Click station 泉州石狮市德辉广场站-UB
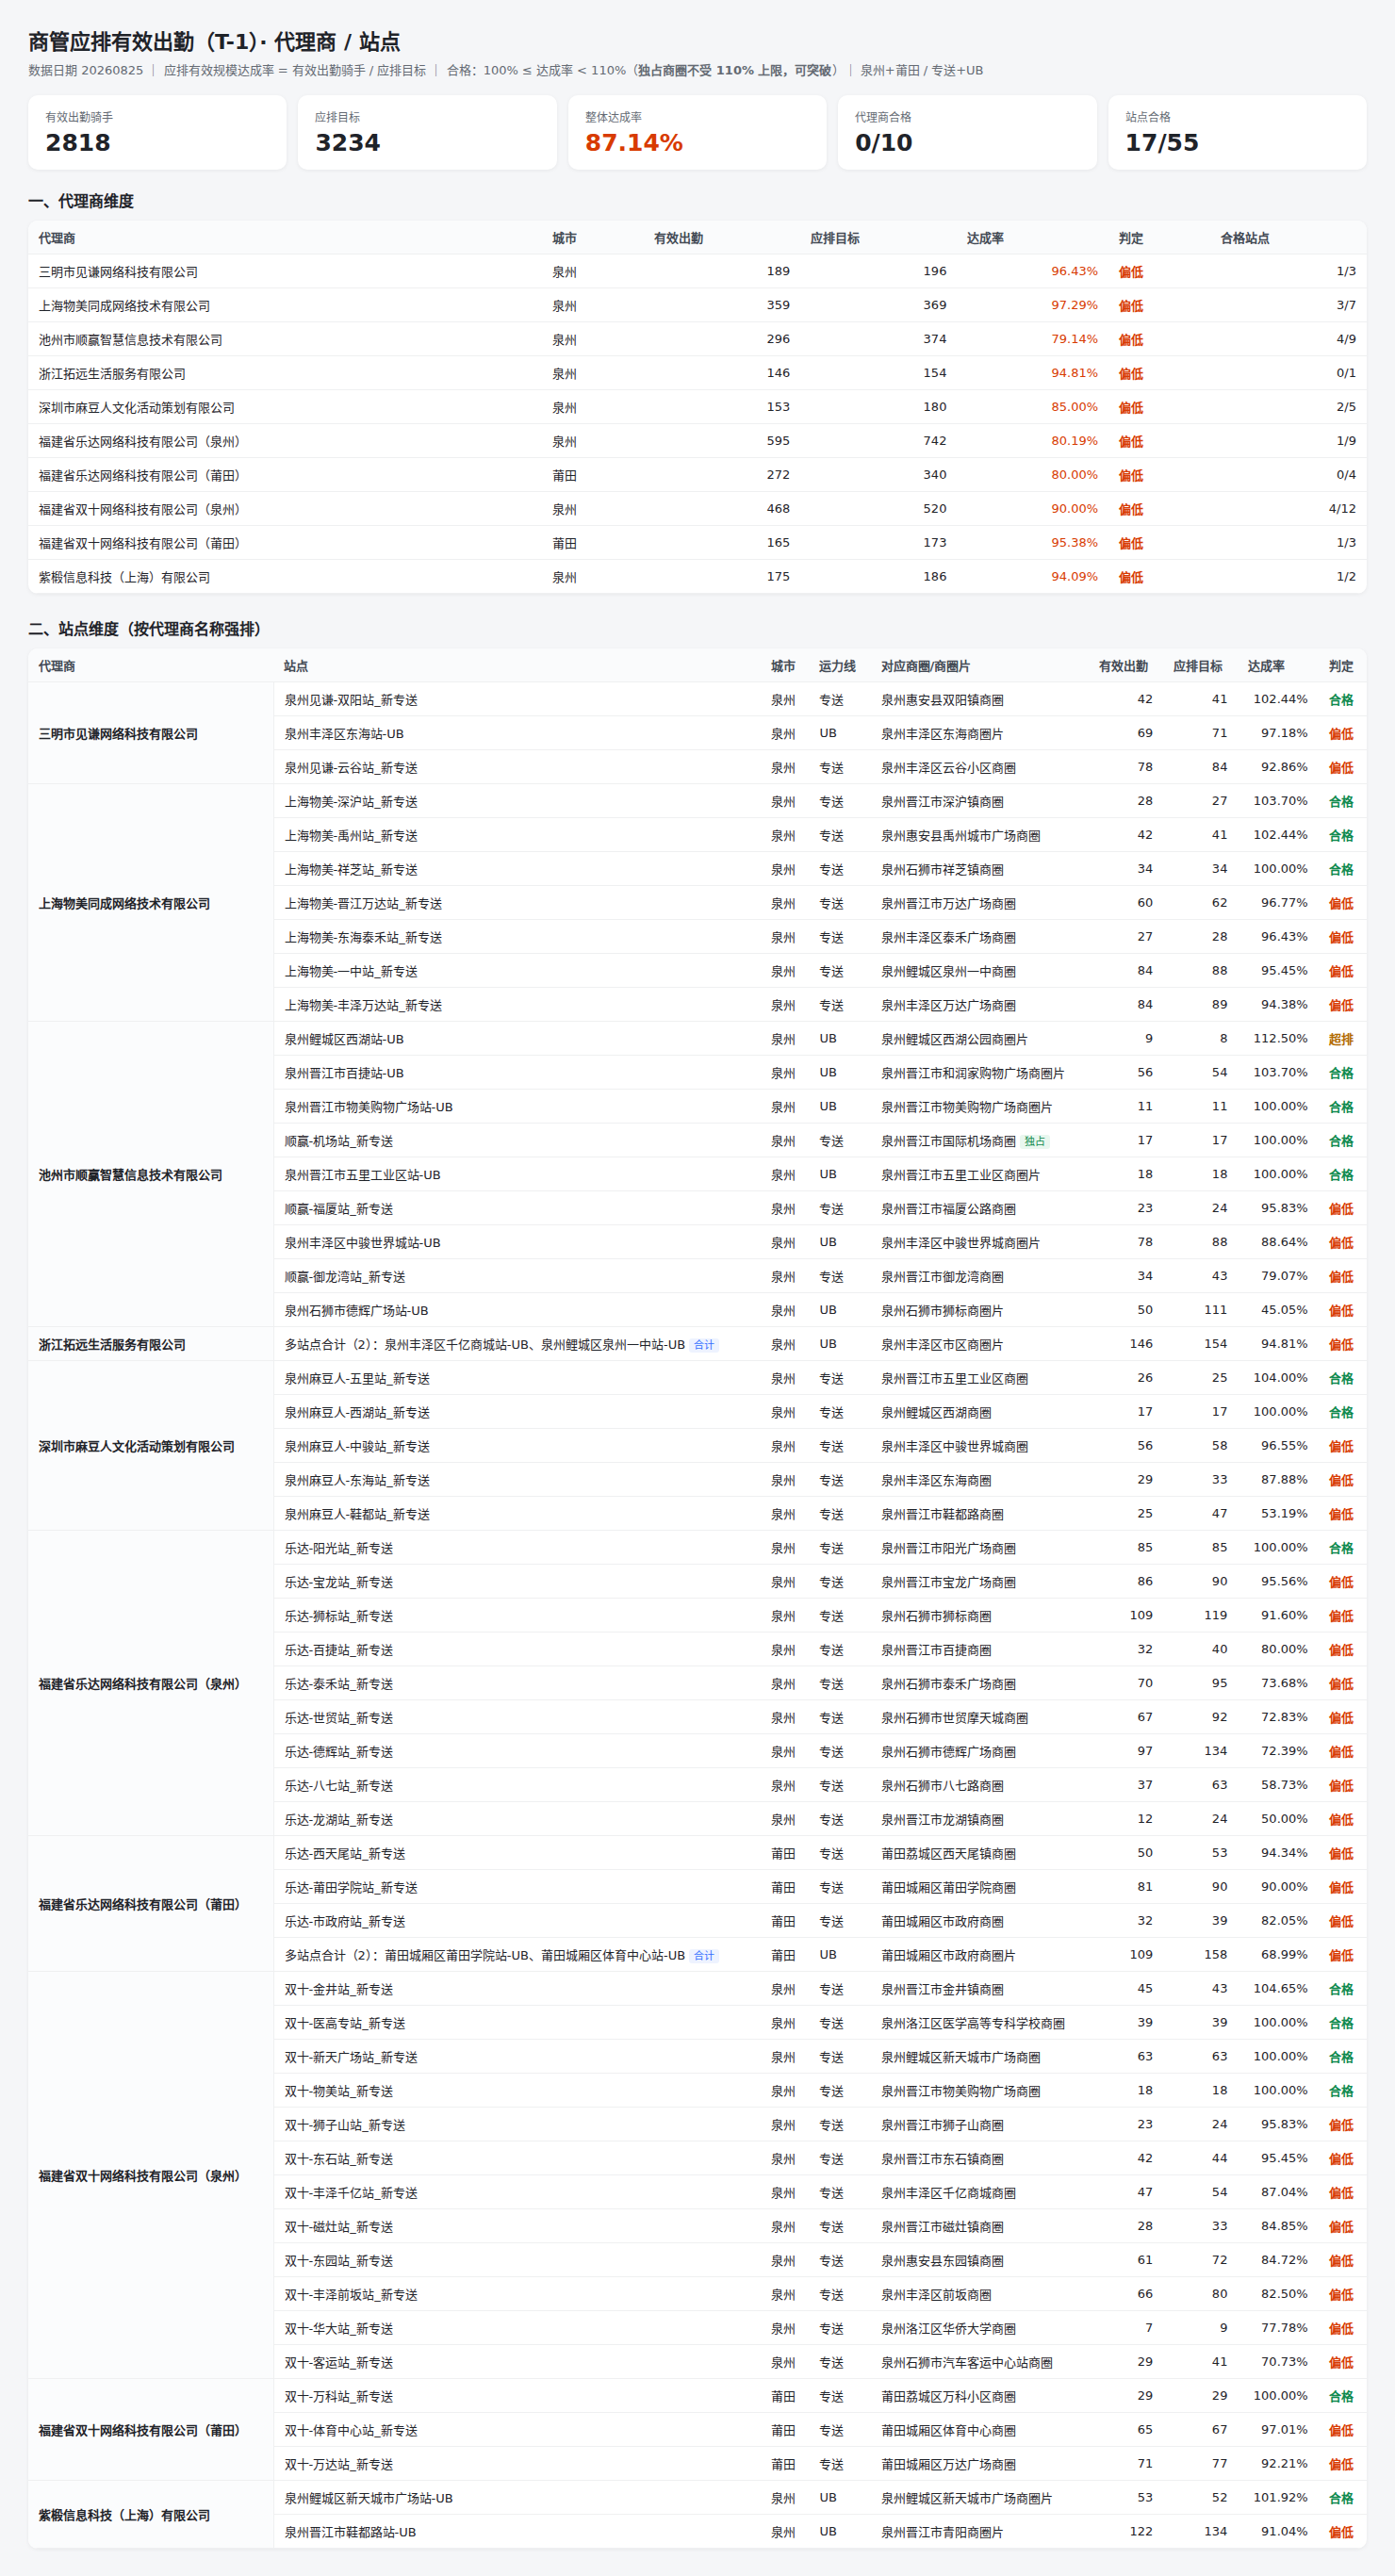 coord(356,1311)
